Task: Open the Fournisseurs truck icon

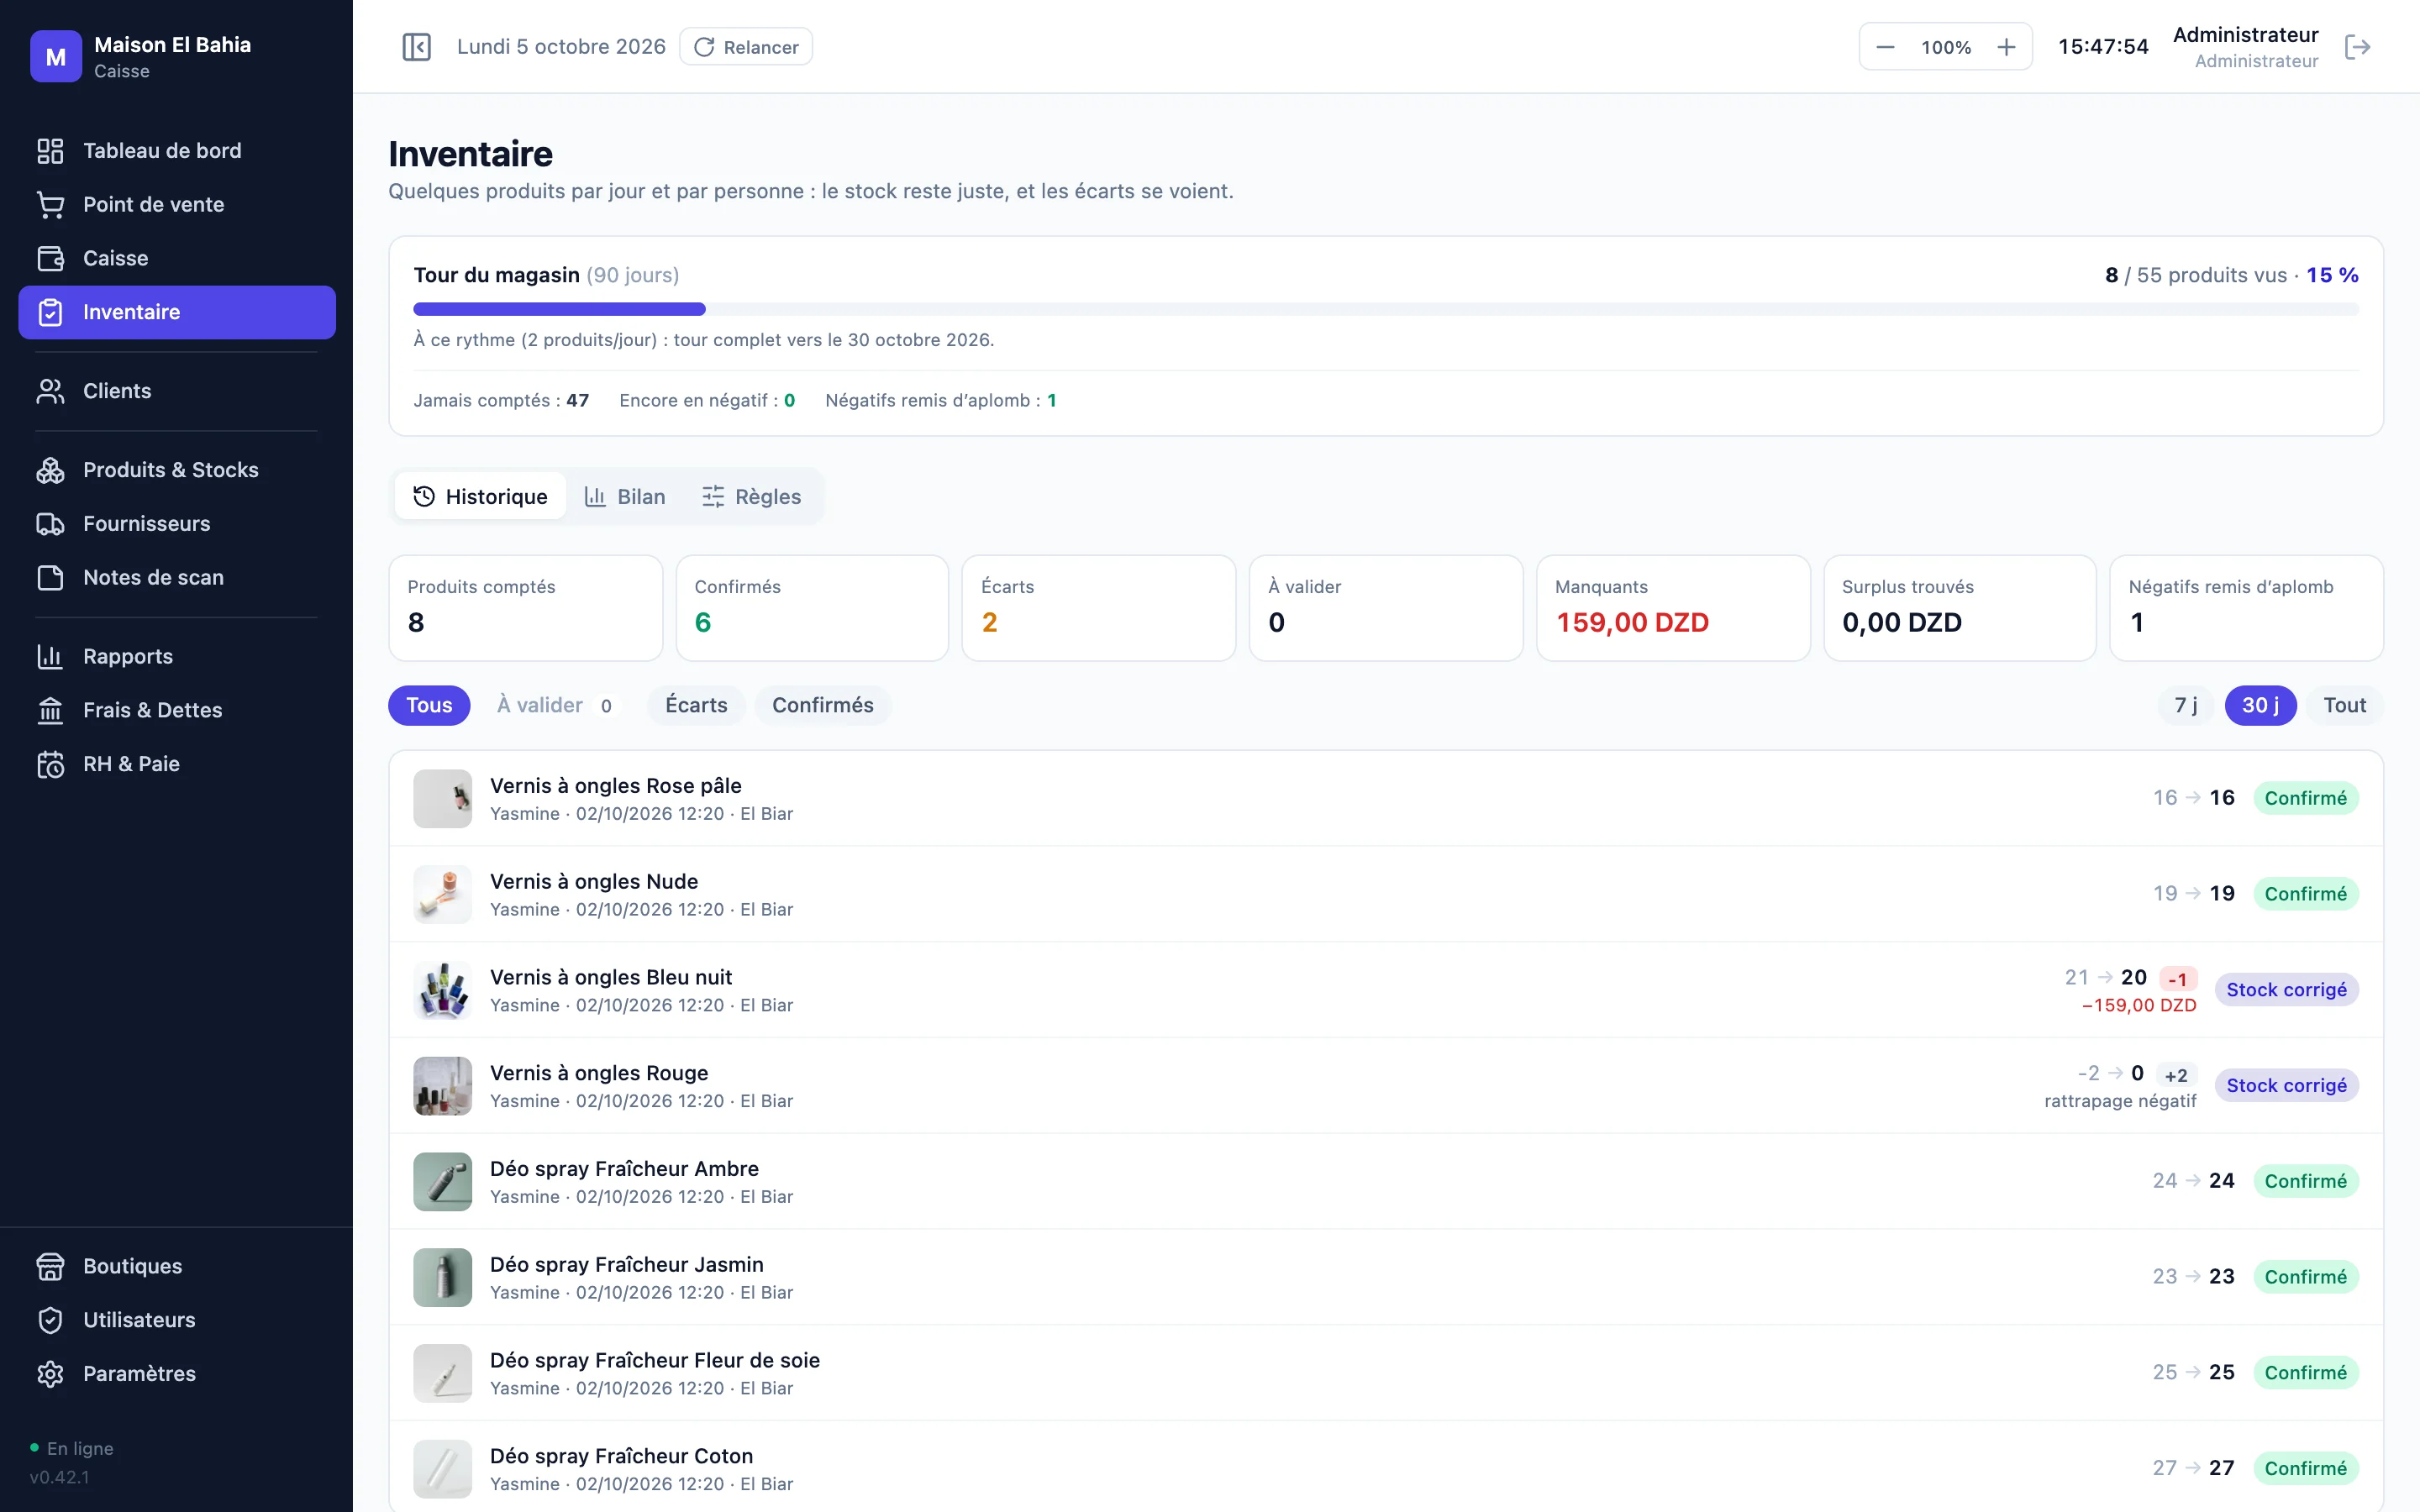Action: pos(50,524)
